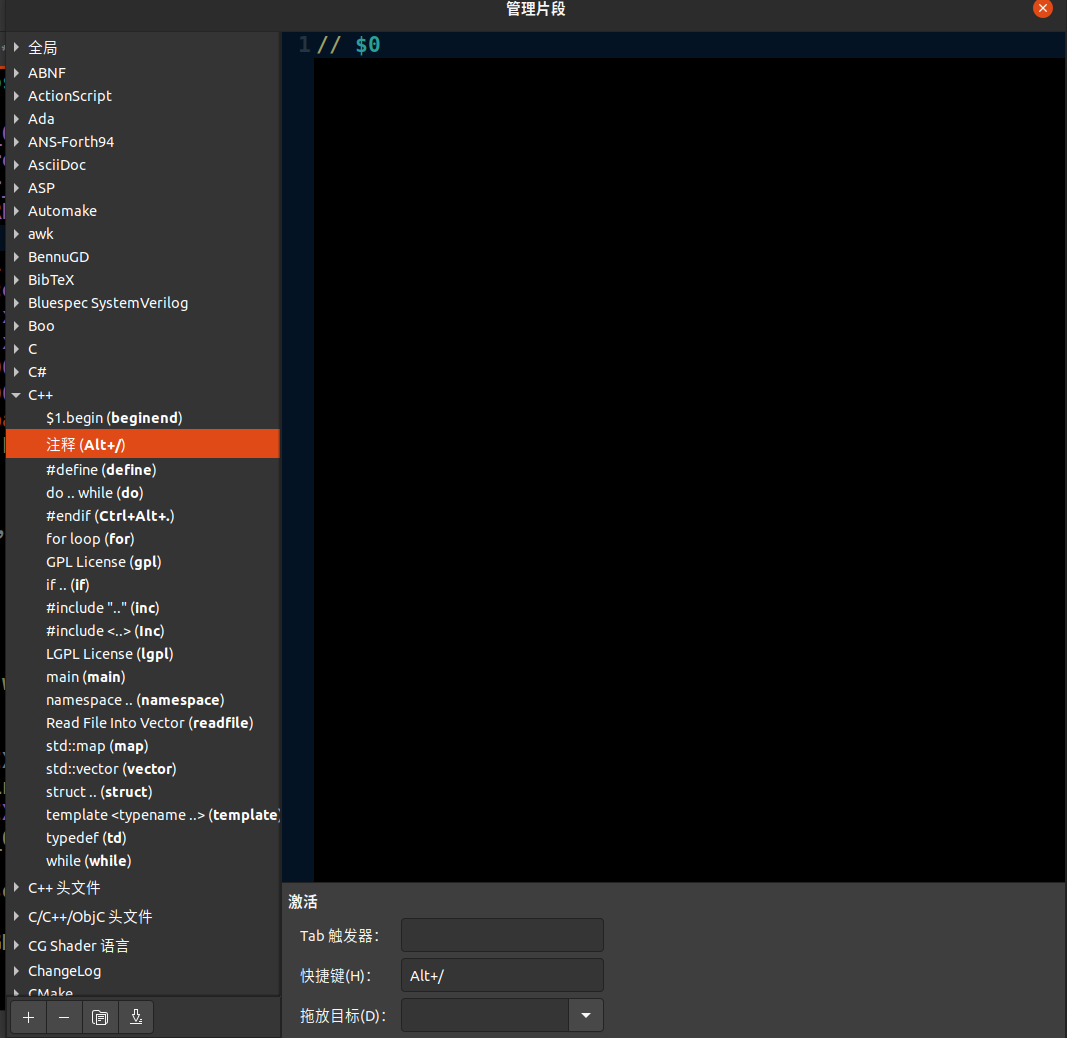Expand the ASP node
The height and width of the screenshot is (1038, 1067).
pos(16,188)
